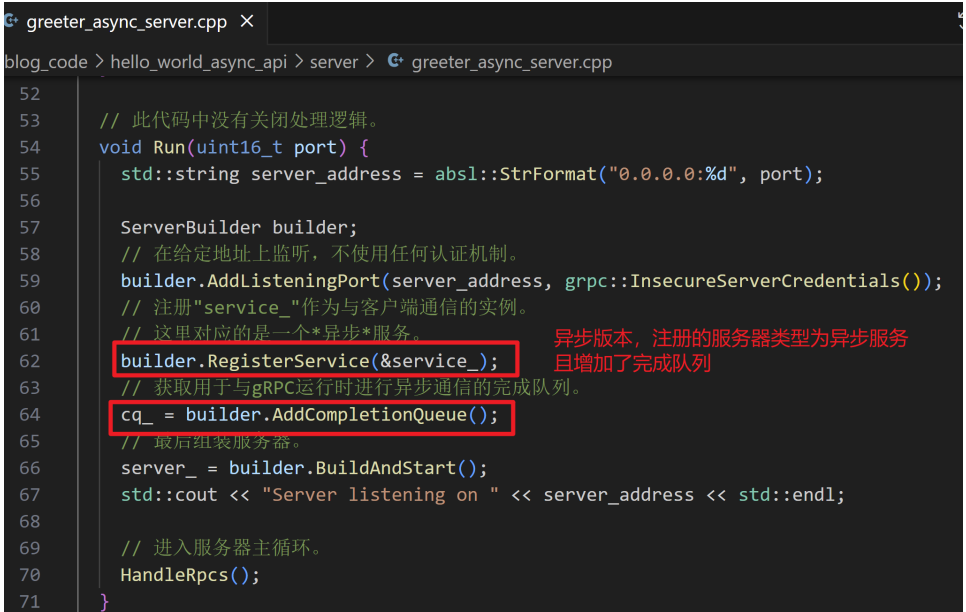Viewport: 966px width, 612px height.
Task: Click server_address variable on line 59
Action: (x=466, y=282)
